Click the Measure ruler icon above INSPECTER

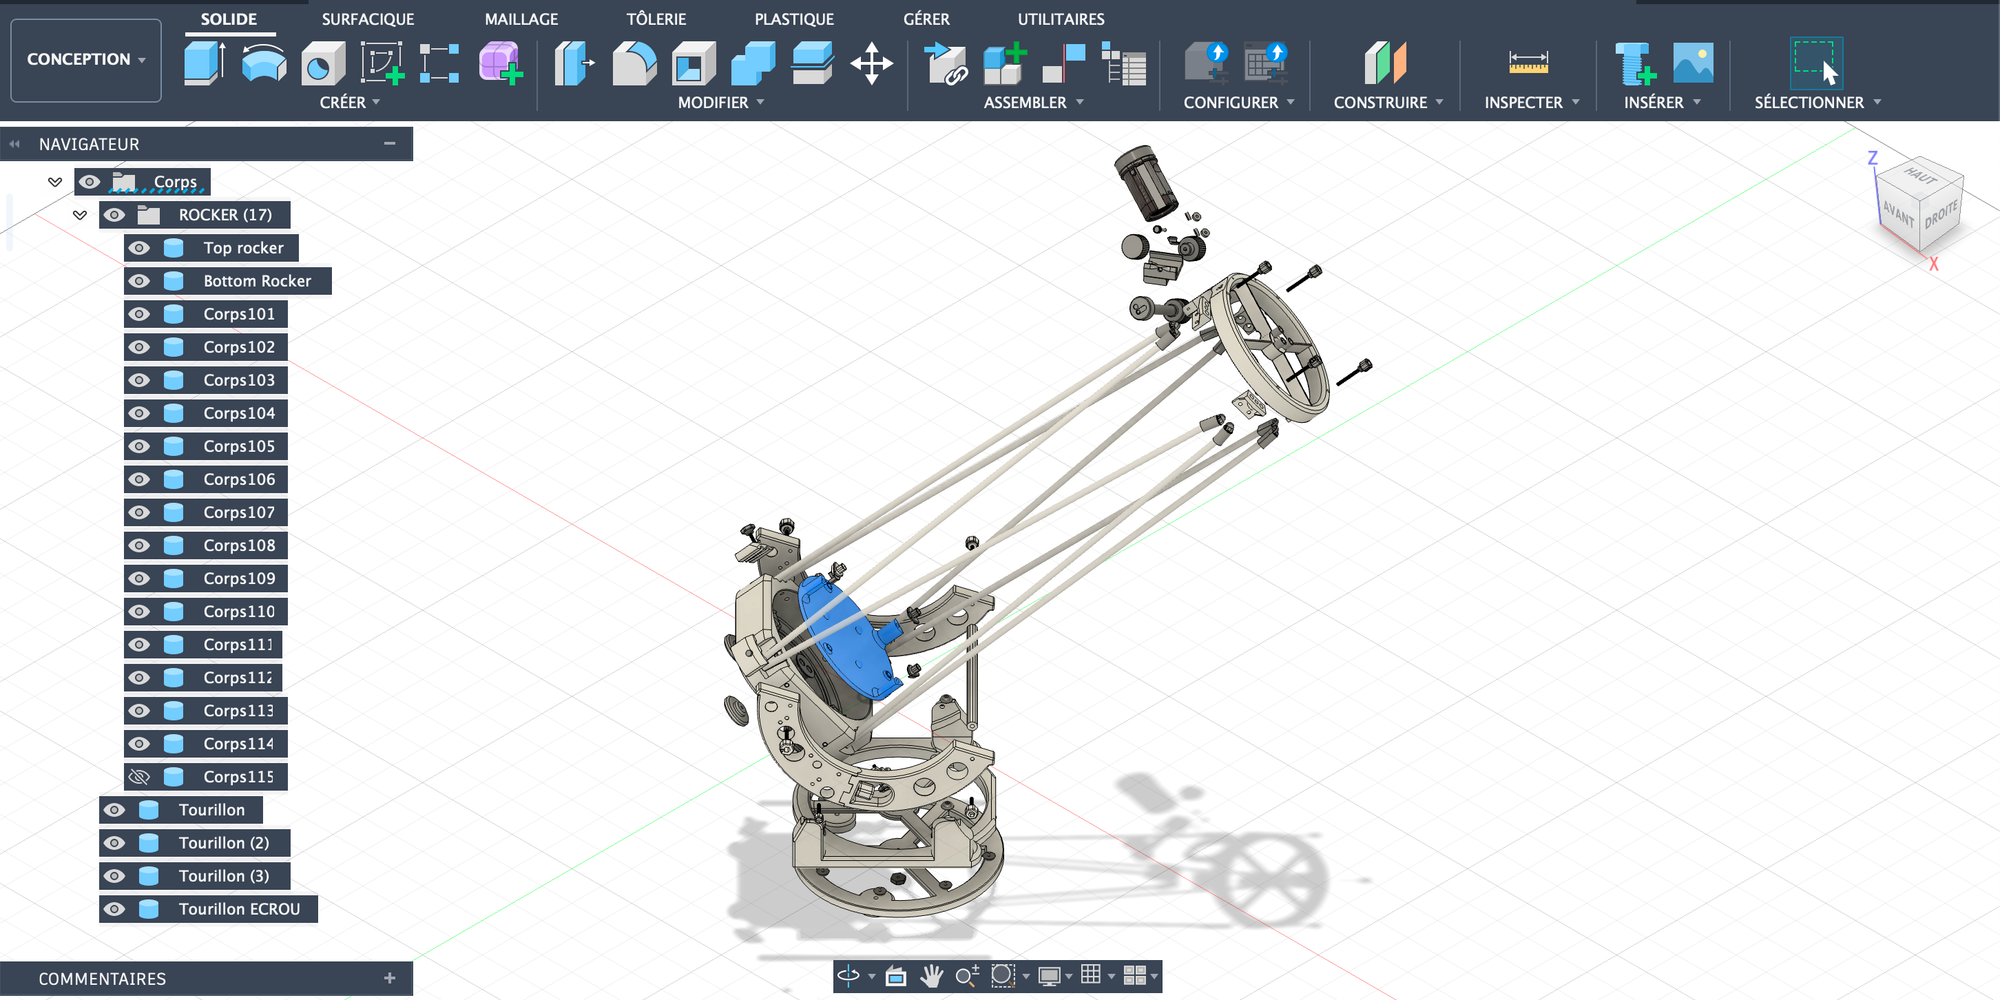tap(1528, 63)
